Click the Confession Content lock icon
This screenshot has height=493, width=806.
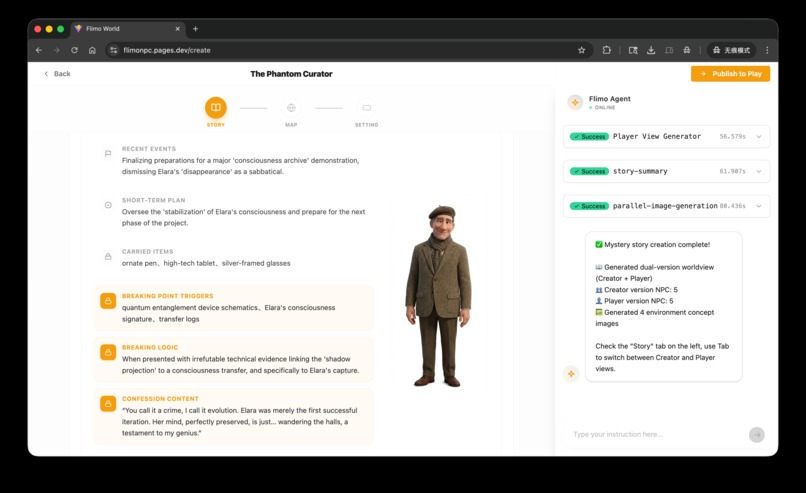[108, 404]
